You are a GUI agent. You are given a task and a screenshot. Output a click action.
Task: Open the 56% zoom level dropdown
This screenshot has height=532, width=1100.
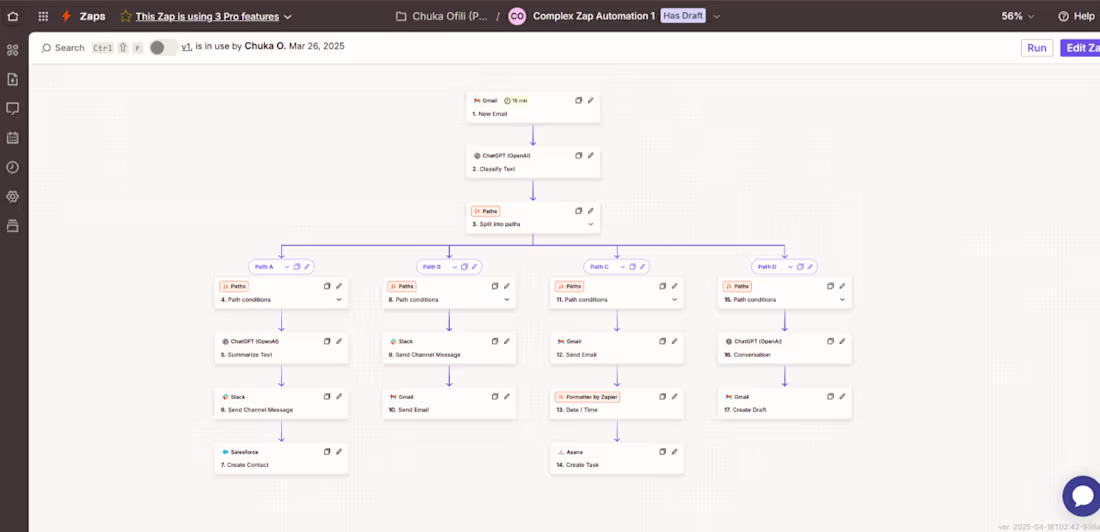pyautogui.click(x=1018, y=16)
